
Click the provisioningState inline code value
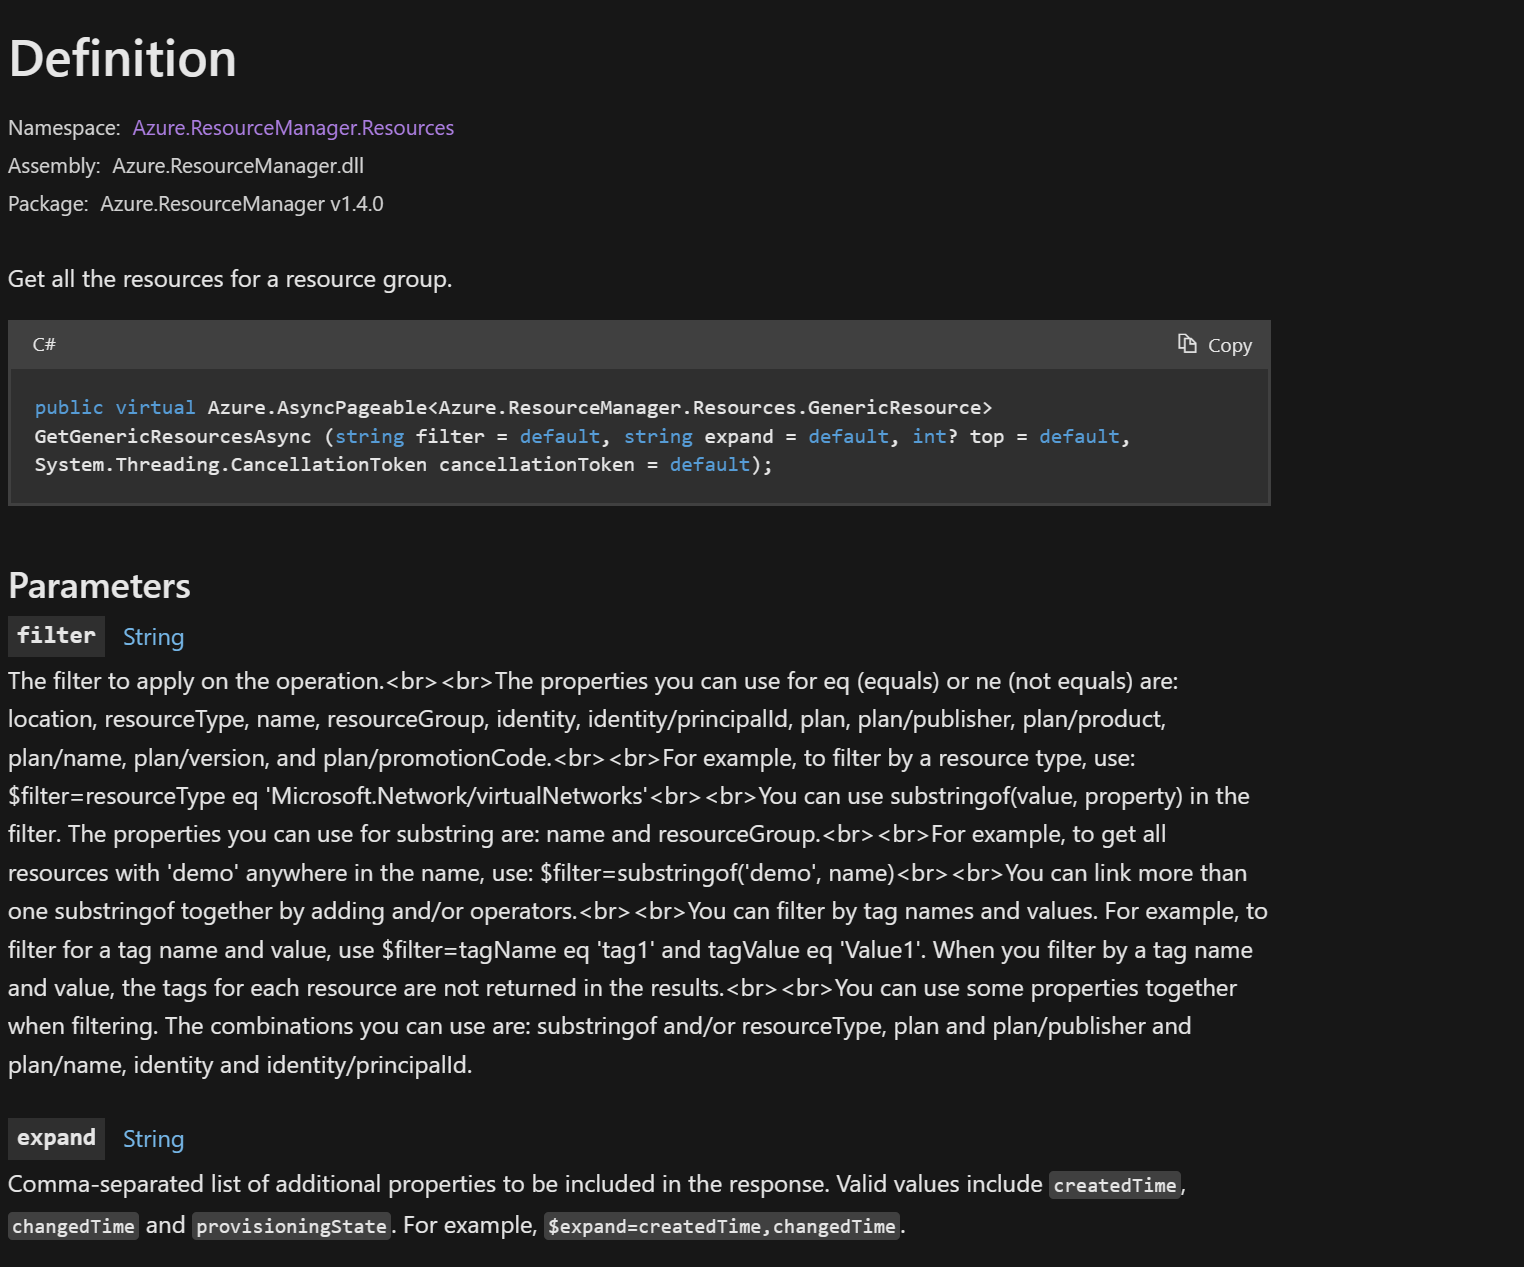click(291, 1226)
